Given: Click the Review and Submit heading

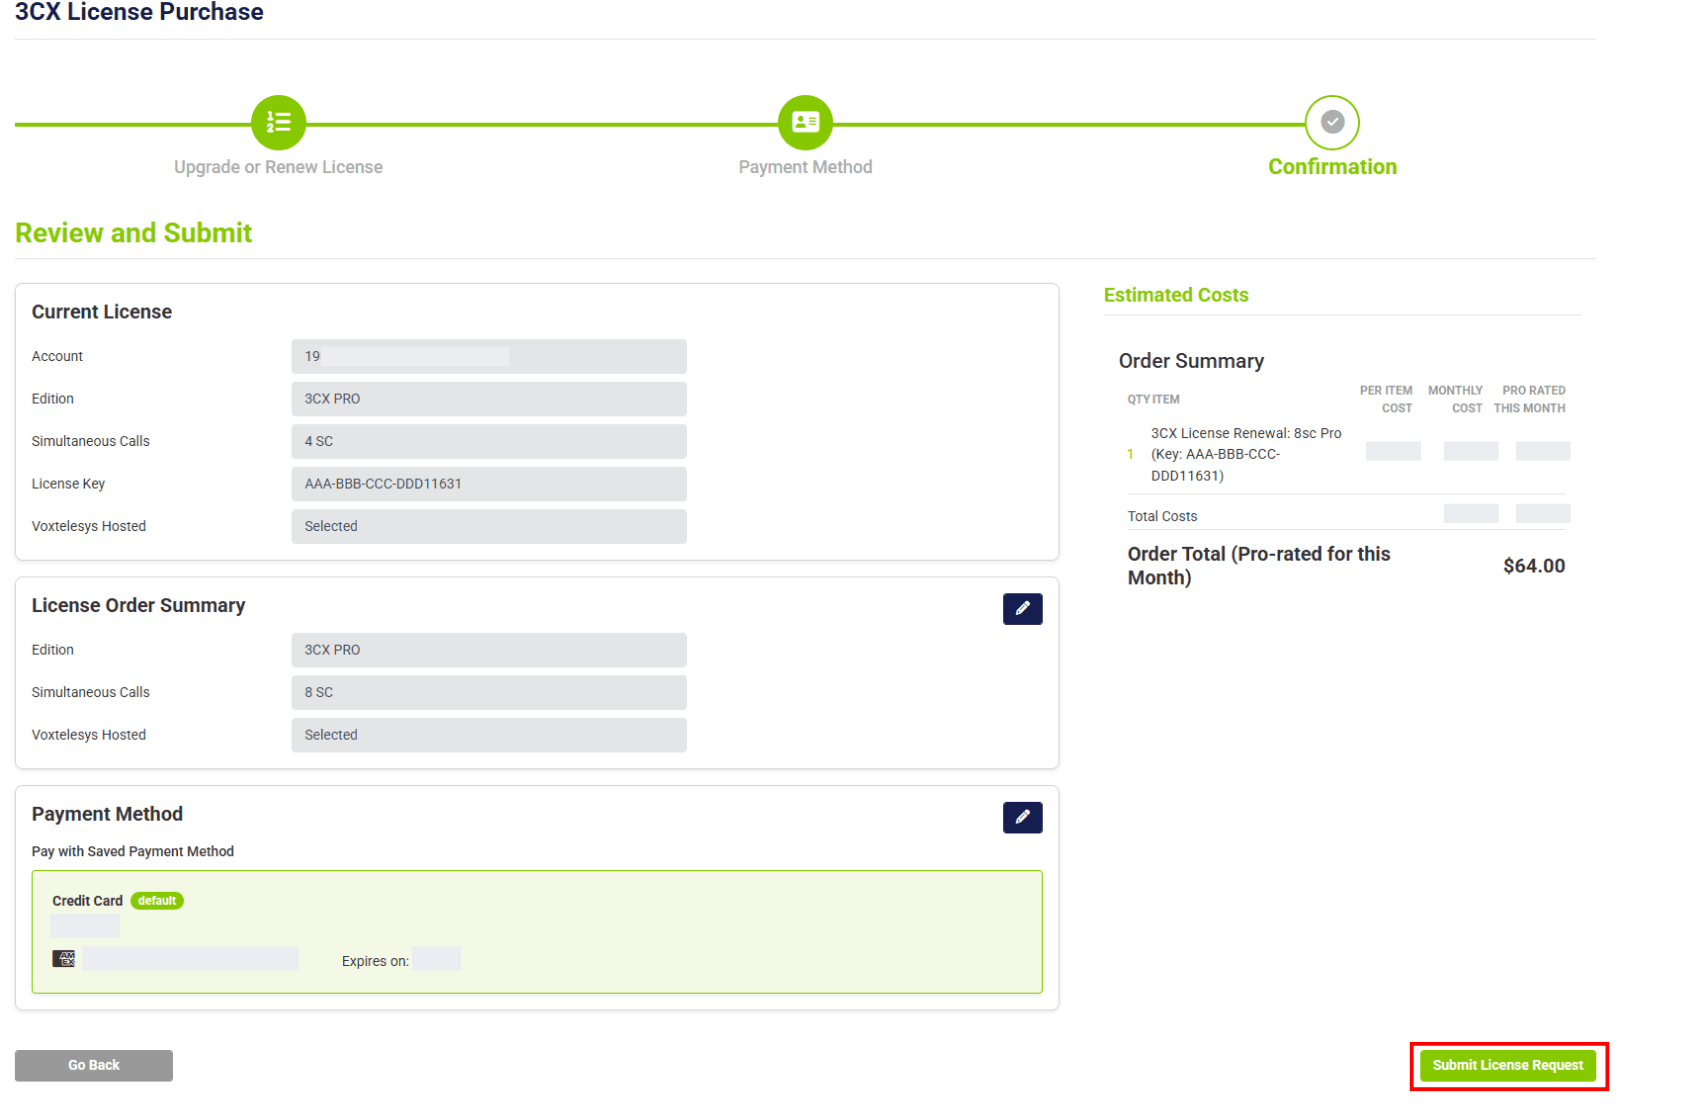Looking at the screenshot, I should (133, 233).
